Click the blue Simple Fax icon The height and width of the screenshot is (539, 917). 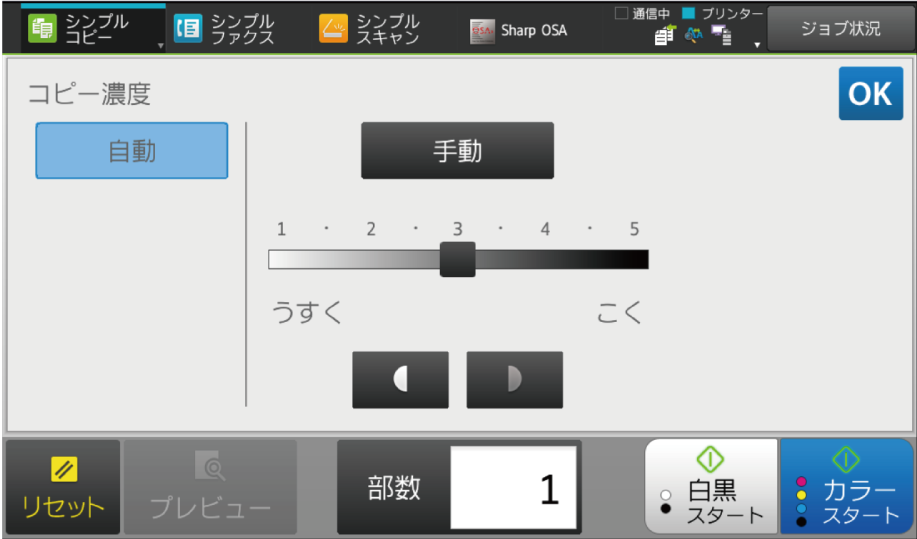tap(188, 29)
